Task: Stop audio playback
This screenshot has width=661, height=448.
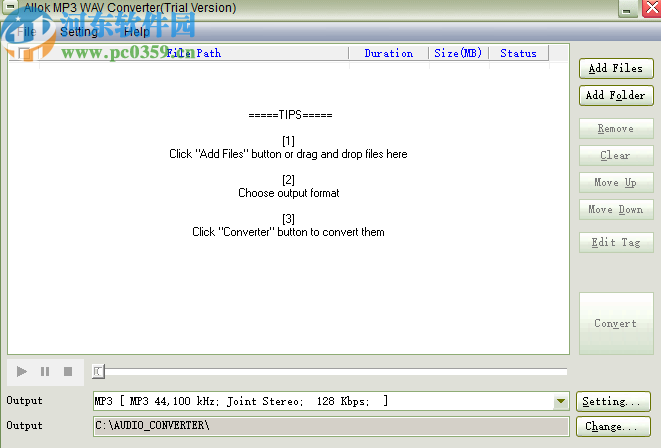Action: click(x=68, y=372)
